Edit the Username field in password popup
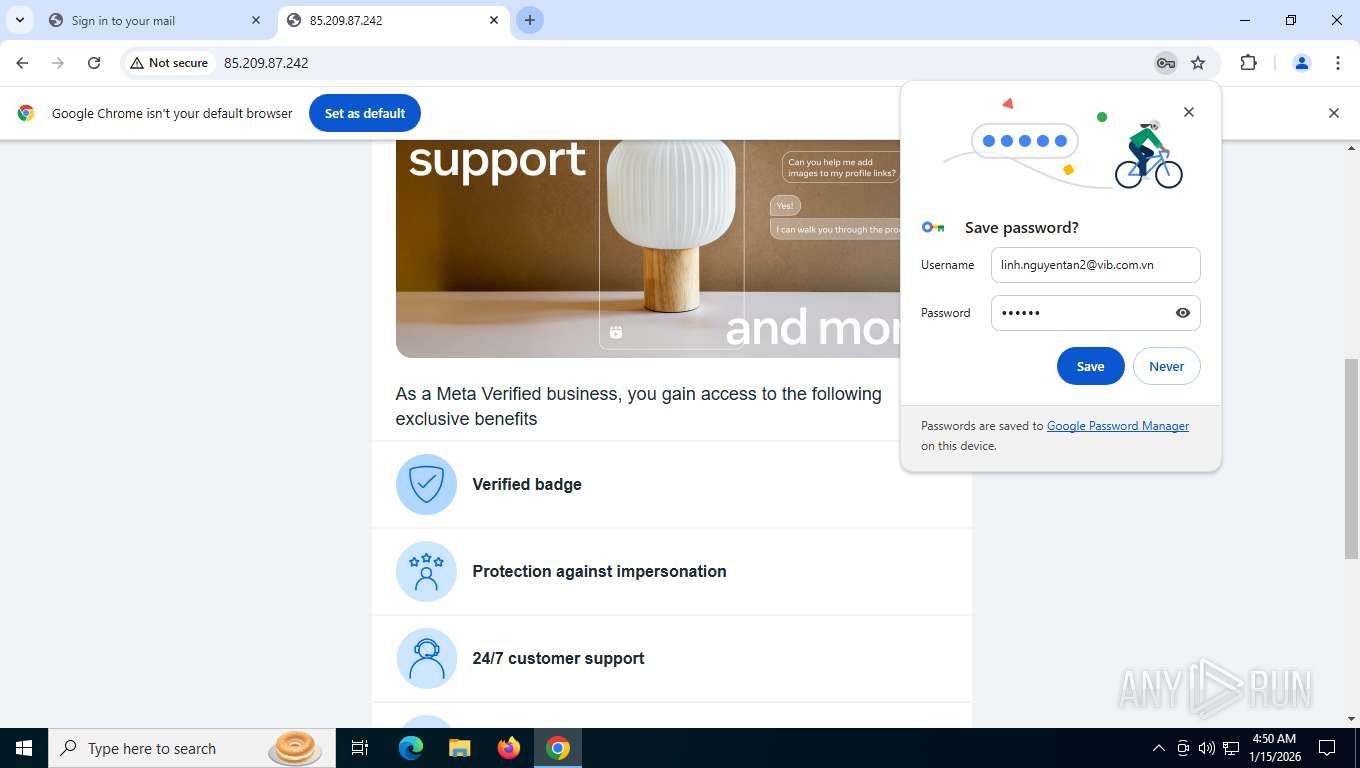This screenshot has height=768, width=1360. pos(1096,265)
